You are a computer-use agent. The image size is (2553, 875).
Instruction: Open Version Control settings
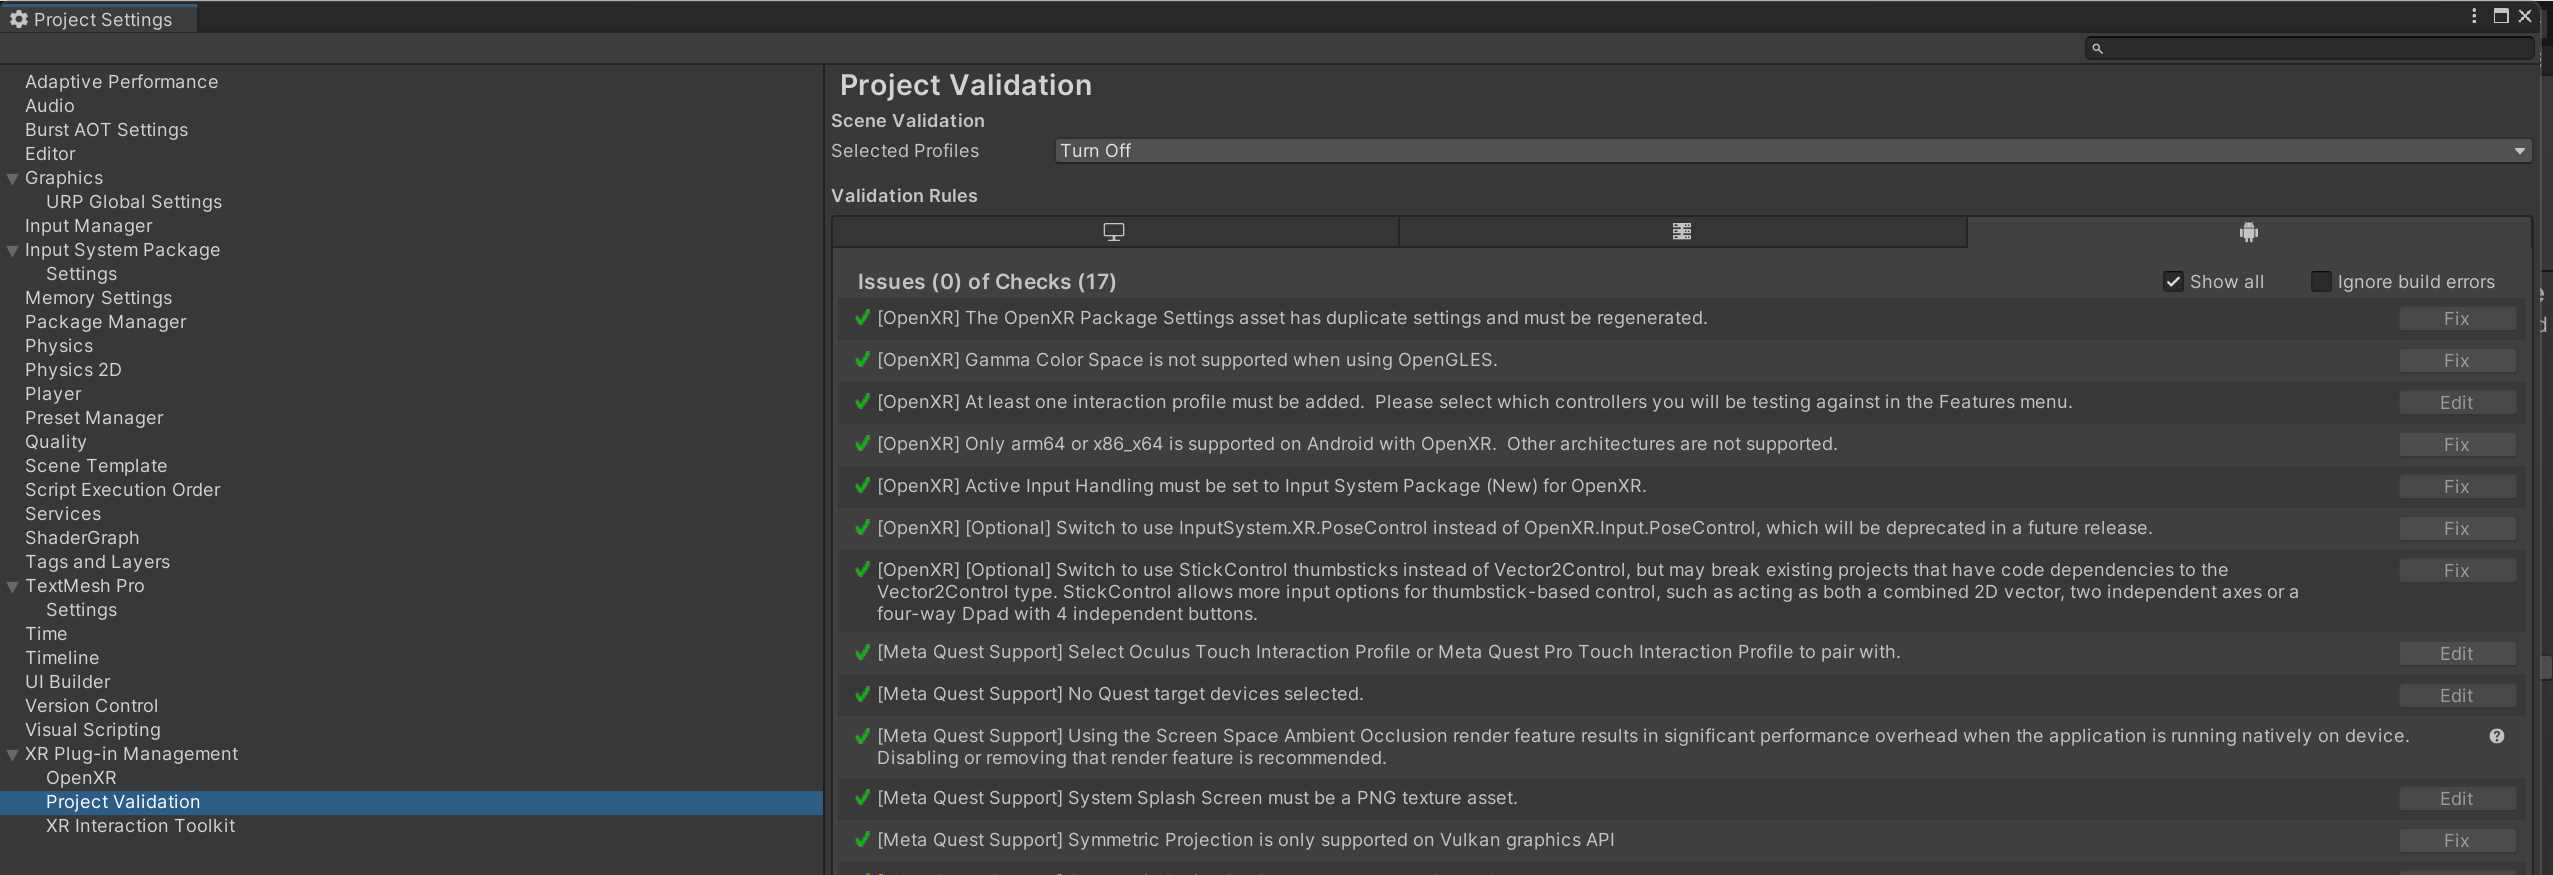(91, 706)
